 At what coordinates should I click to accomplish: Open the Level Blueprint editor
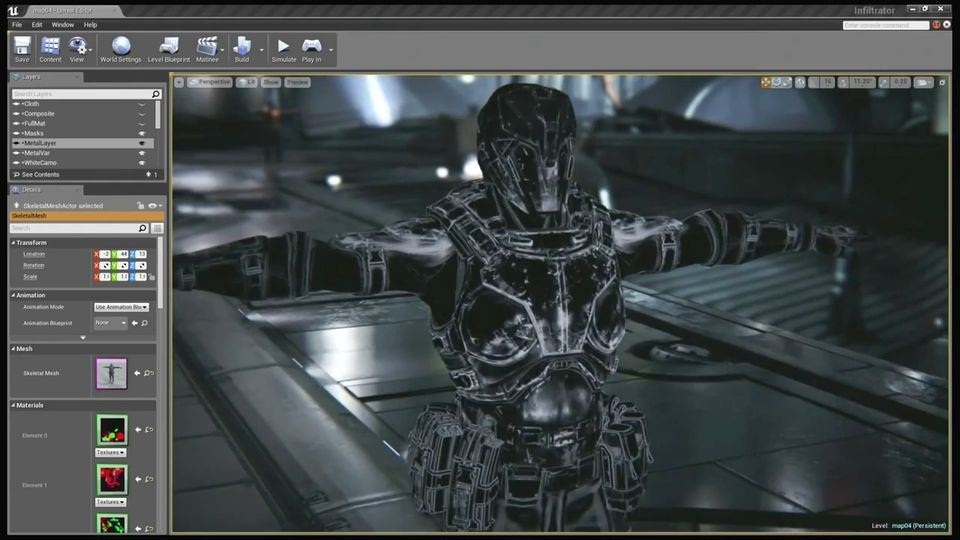pyautogui.click(x=169, y=49)
